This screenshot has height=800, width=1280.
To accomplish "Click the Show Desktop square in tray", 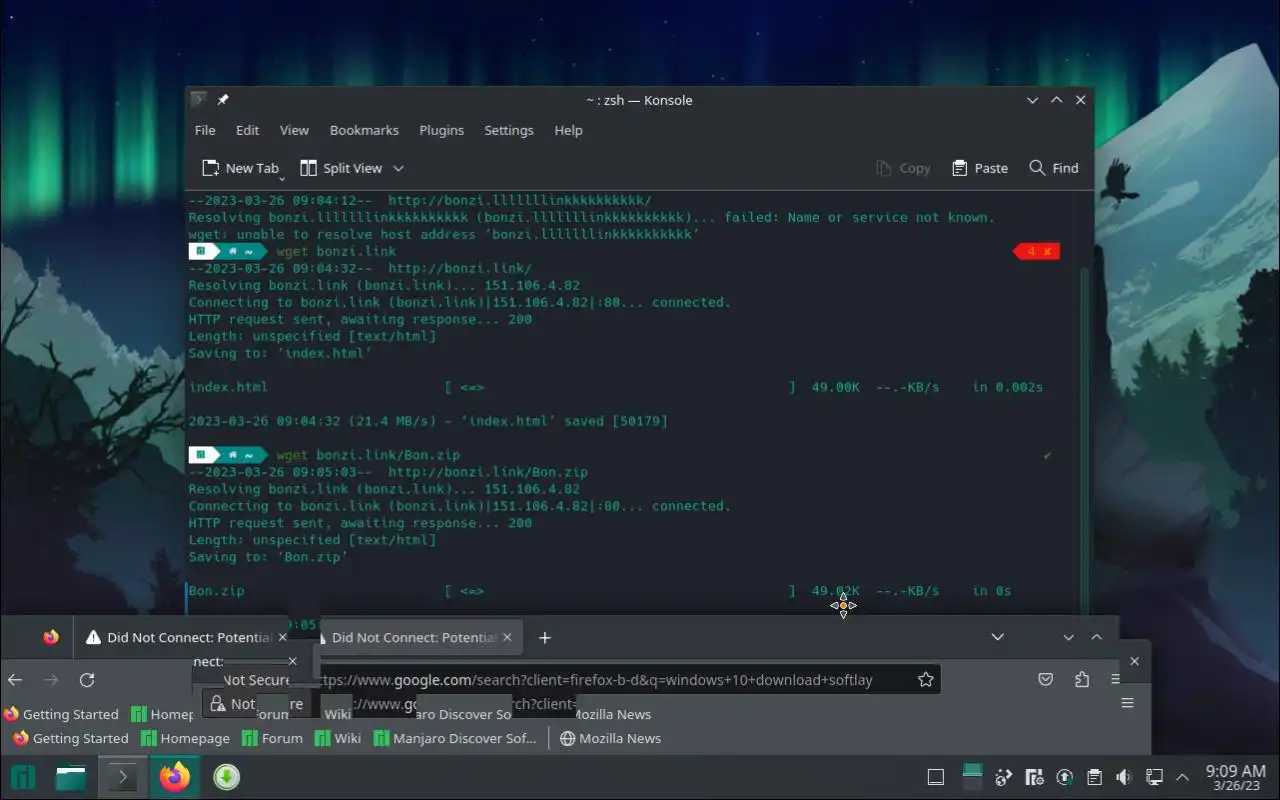I will [x=936, y=777].
